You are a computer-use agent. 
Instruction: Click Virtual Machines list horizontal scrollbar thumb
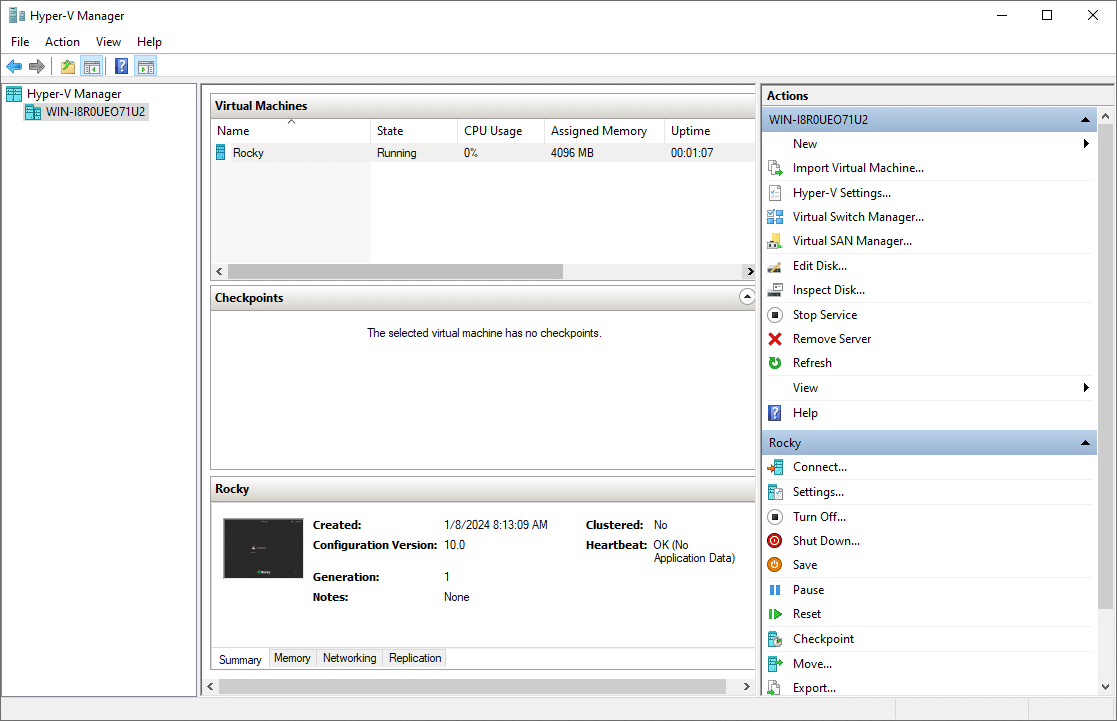click(x=395, y=271)
